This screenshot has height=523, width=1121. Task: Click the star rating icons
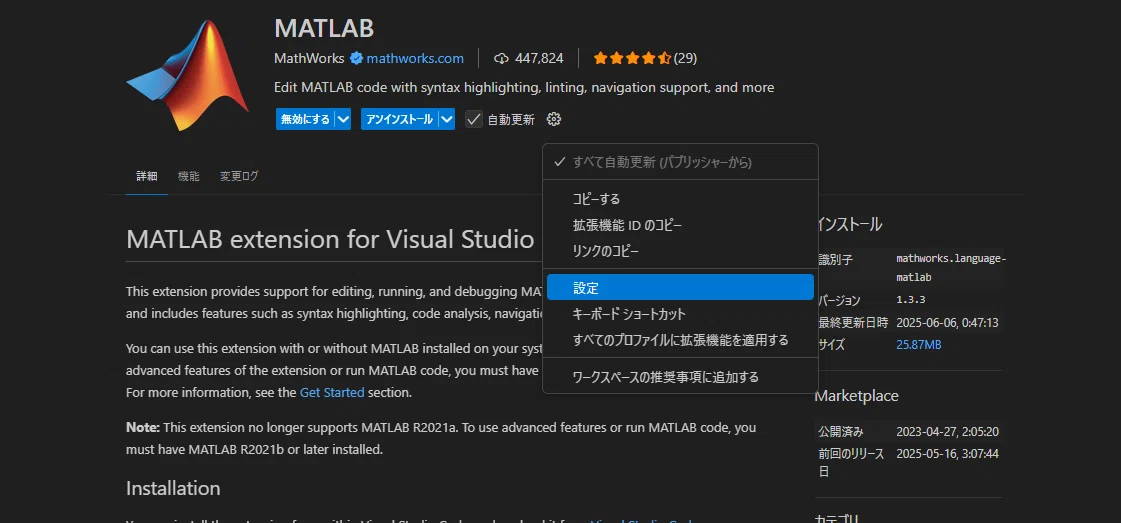pyautogui.click(x=632, y=58)
